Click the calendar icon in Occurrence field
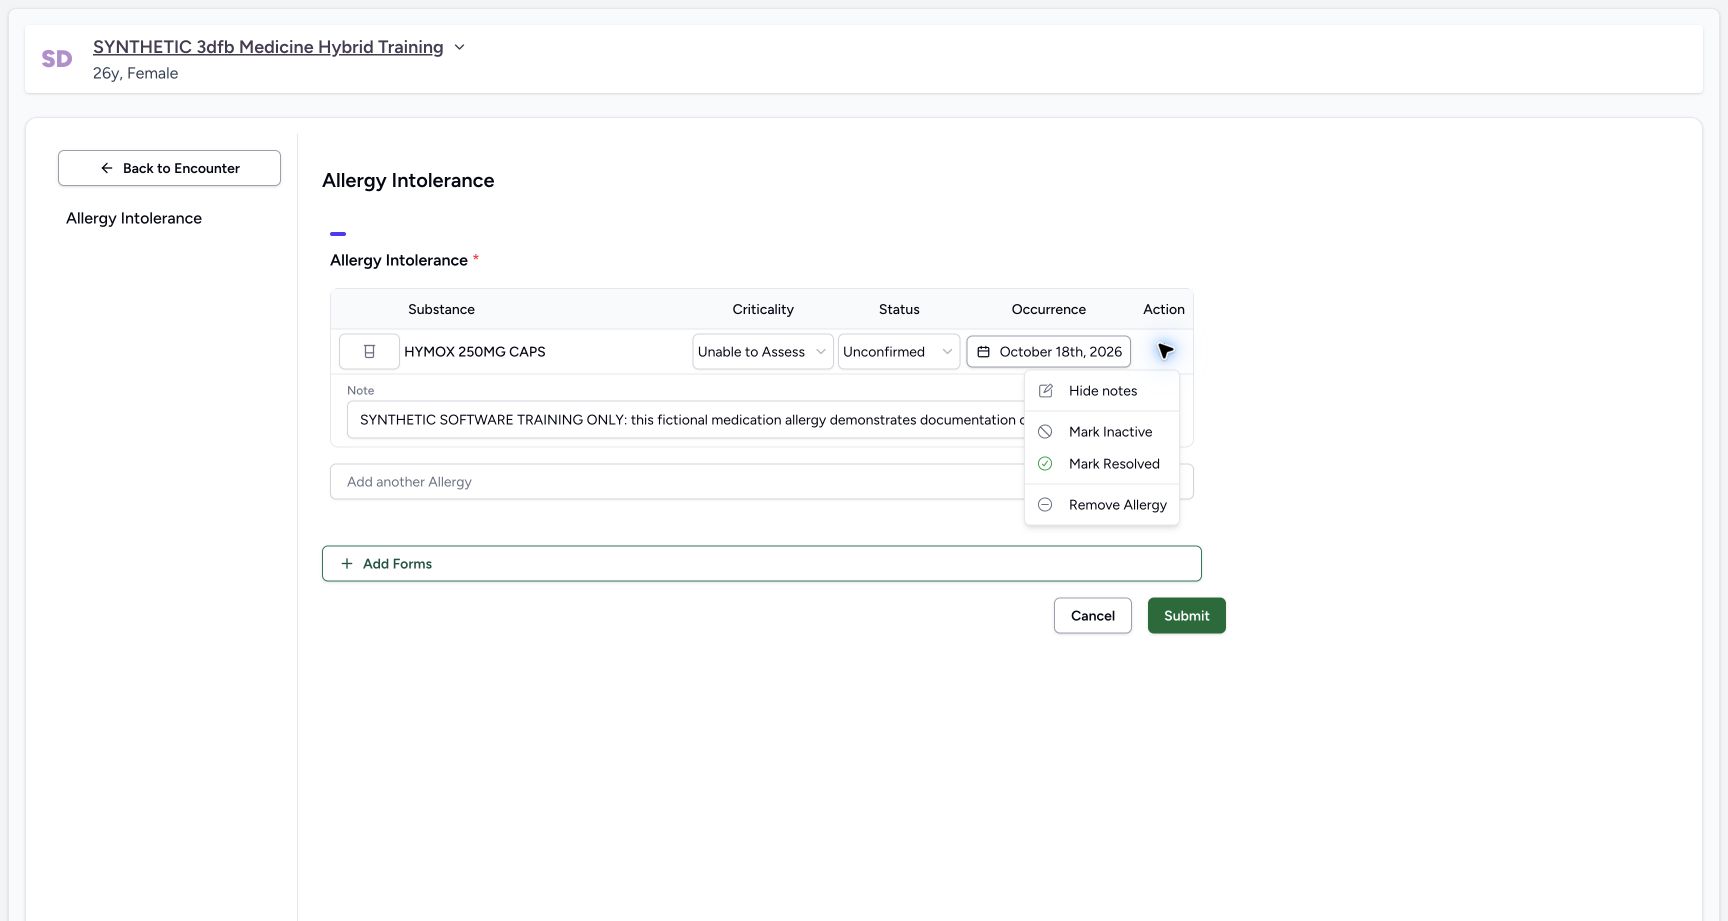1728x921 pixels. (x=984, y=352)
